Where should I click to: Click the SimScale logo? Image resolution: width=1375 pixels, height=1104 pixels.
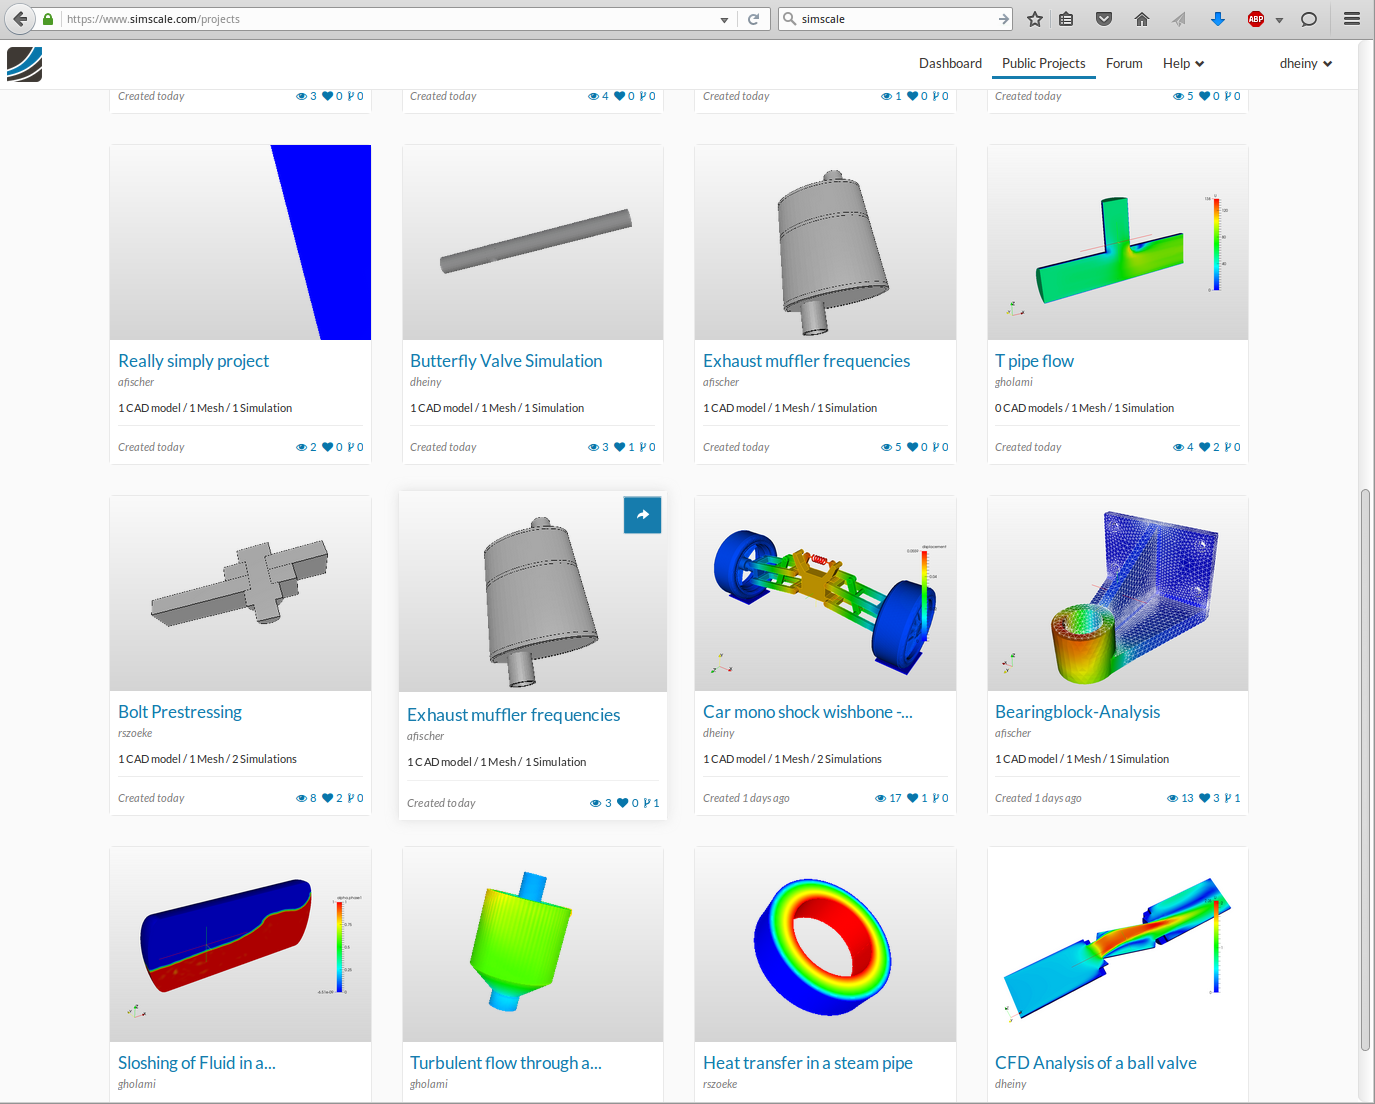[24, 64]
